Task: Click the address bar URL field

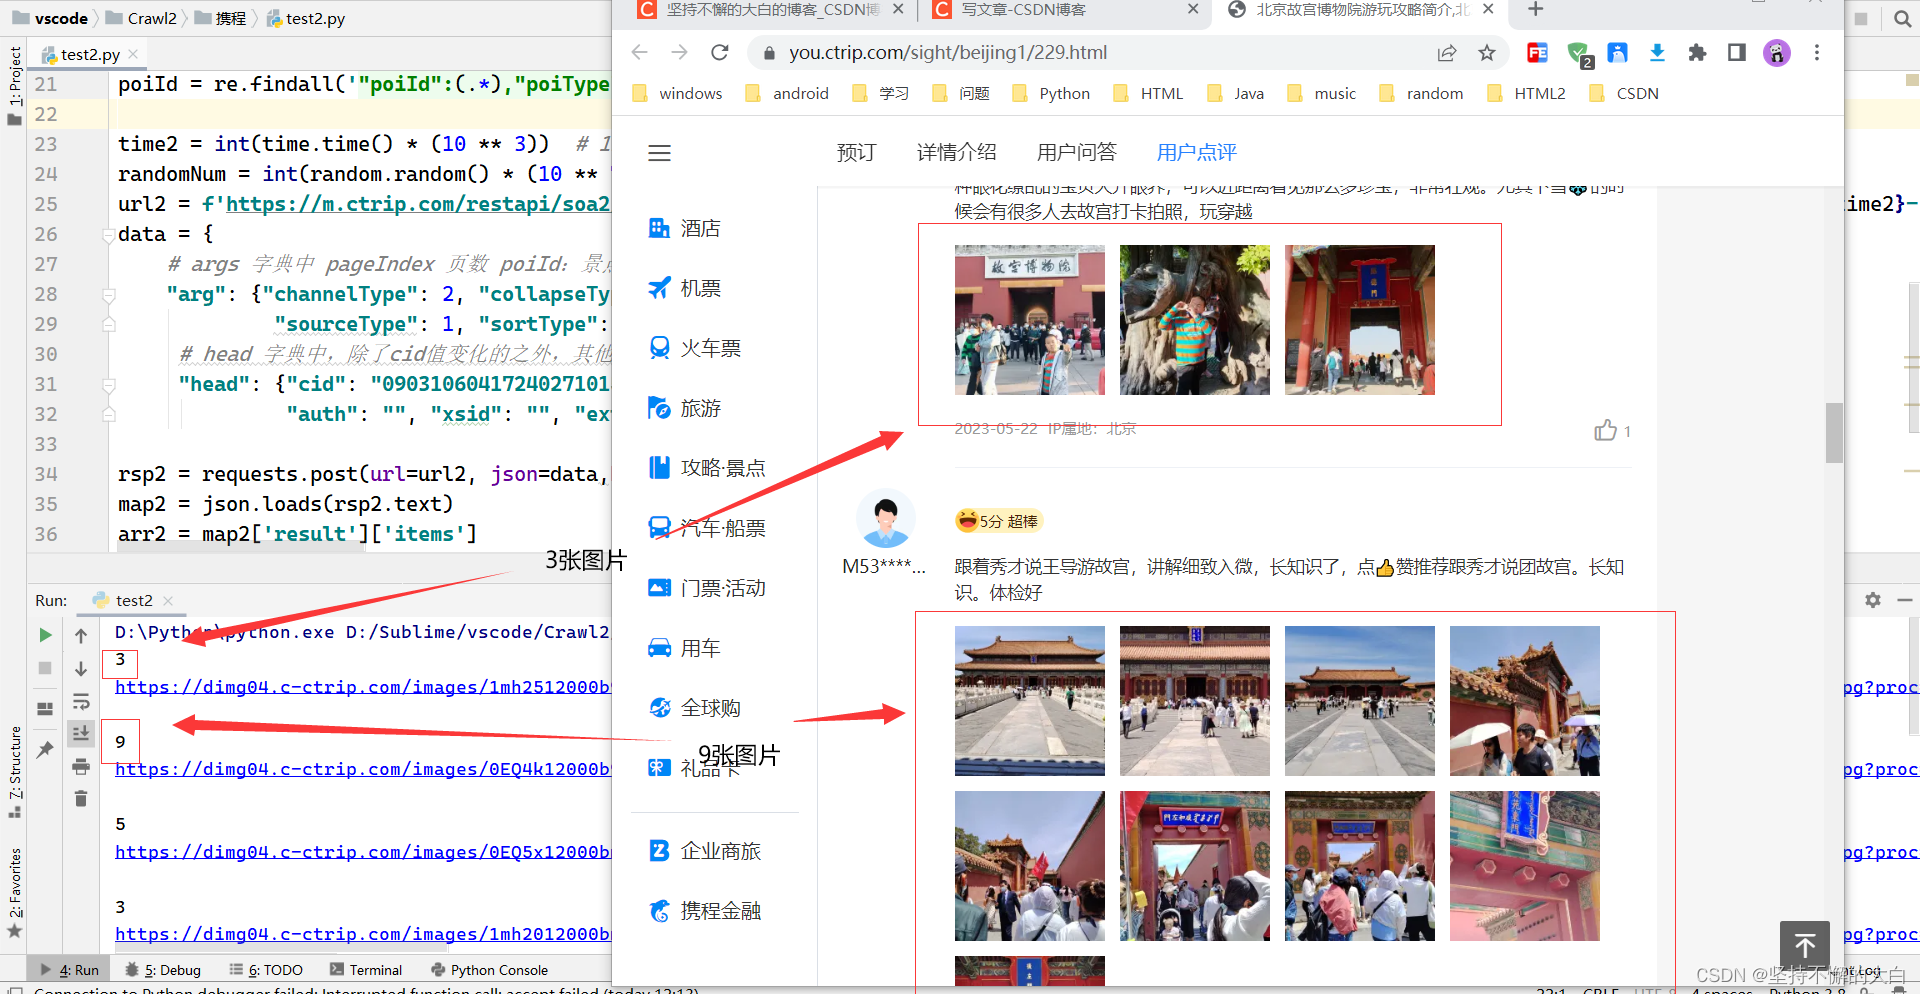Action: tap(1100, 53)
